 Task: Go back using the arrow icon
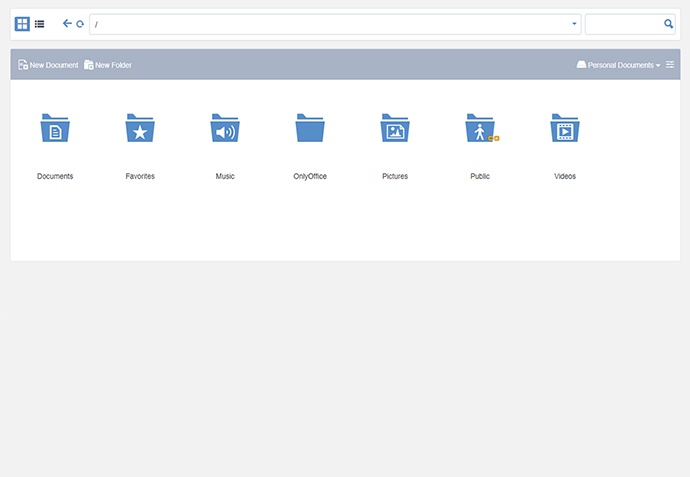(x=67, y=23)
